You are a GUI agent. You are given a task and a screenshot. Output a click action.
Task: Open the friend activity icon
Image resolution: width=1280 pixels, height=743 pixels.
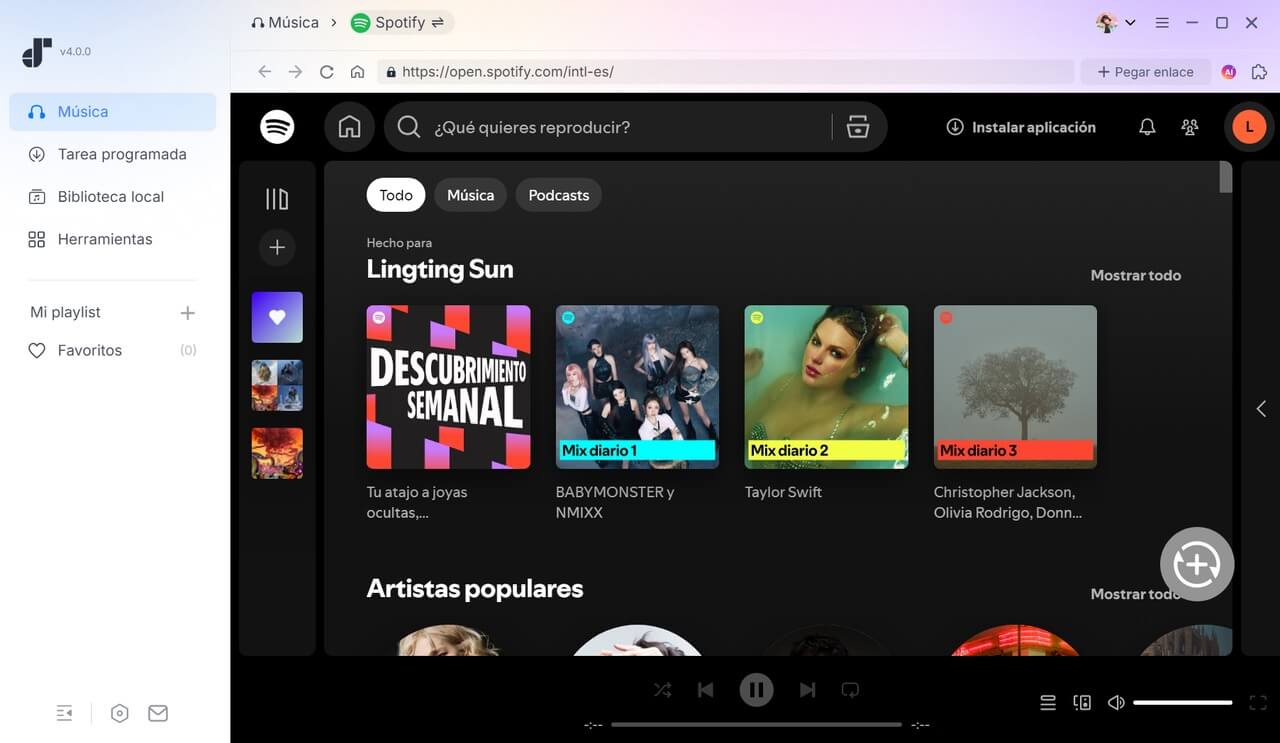1189,127
